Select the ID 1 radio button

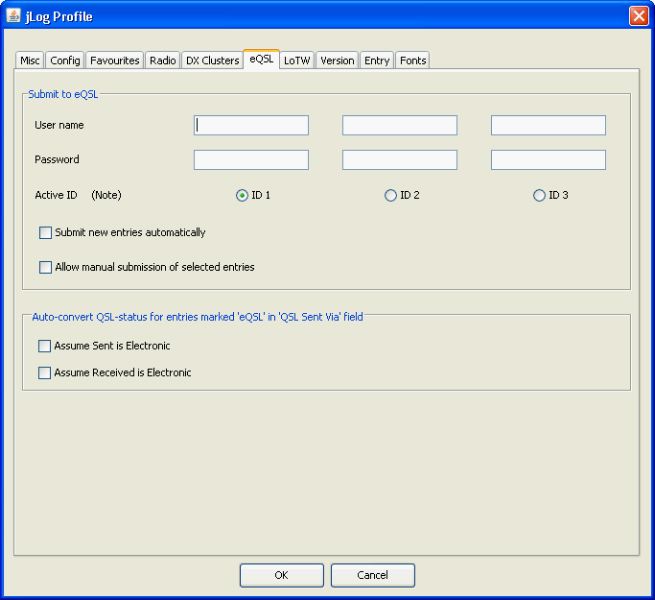point(242,196)
